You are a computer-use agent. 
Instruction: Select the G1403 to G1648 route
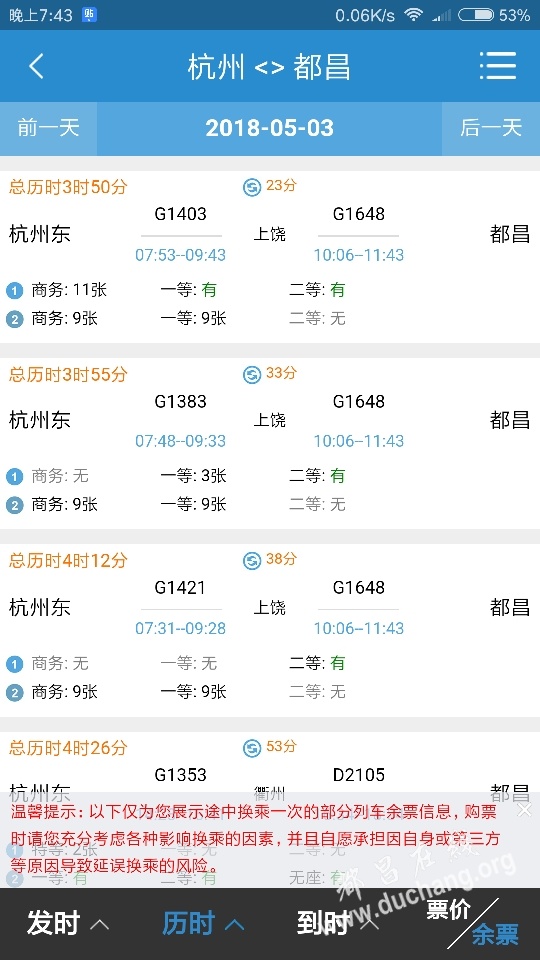270,257
